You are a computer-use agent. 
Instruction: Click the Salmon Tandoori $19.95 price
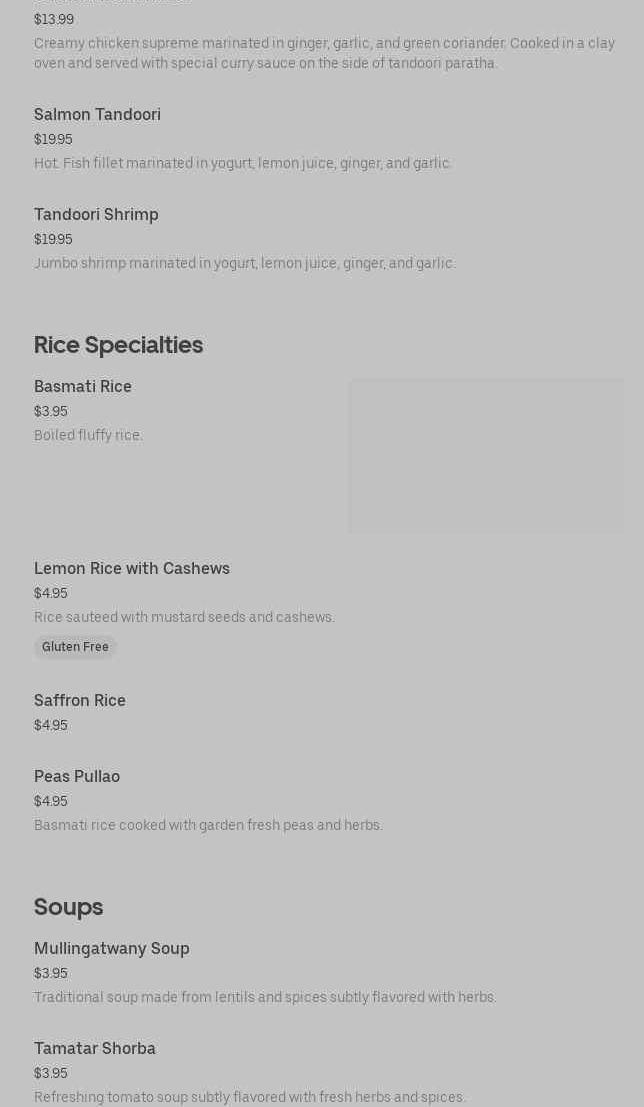[x=53, y=140]
